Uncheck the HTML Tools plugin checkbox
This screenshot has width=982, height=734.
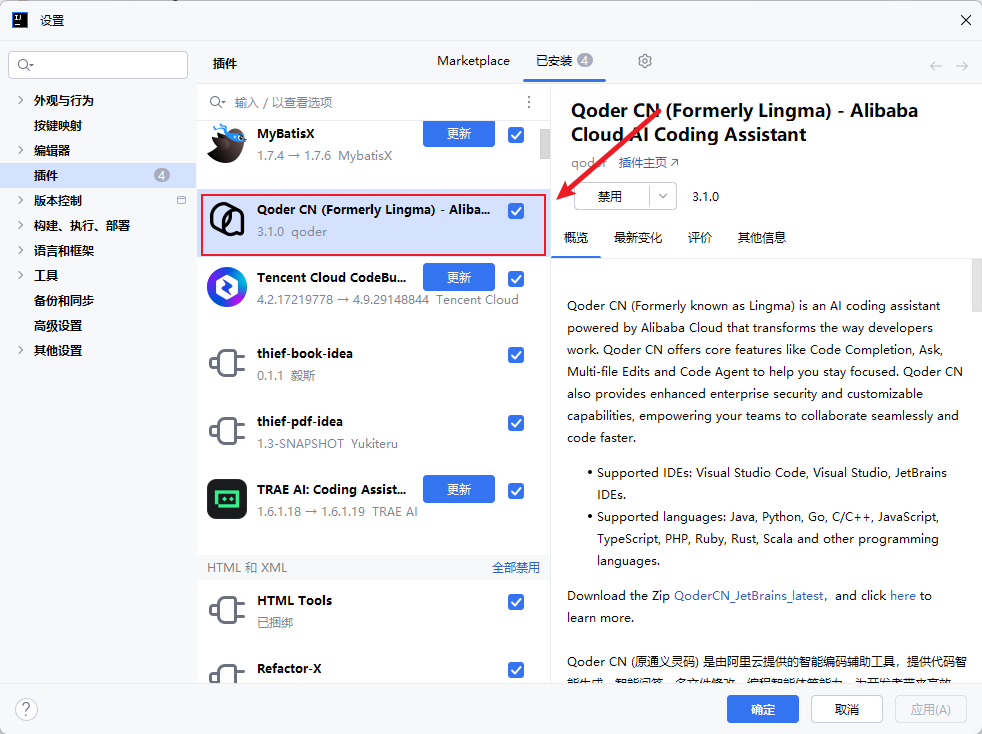(516, 602)
